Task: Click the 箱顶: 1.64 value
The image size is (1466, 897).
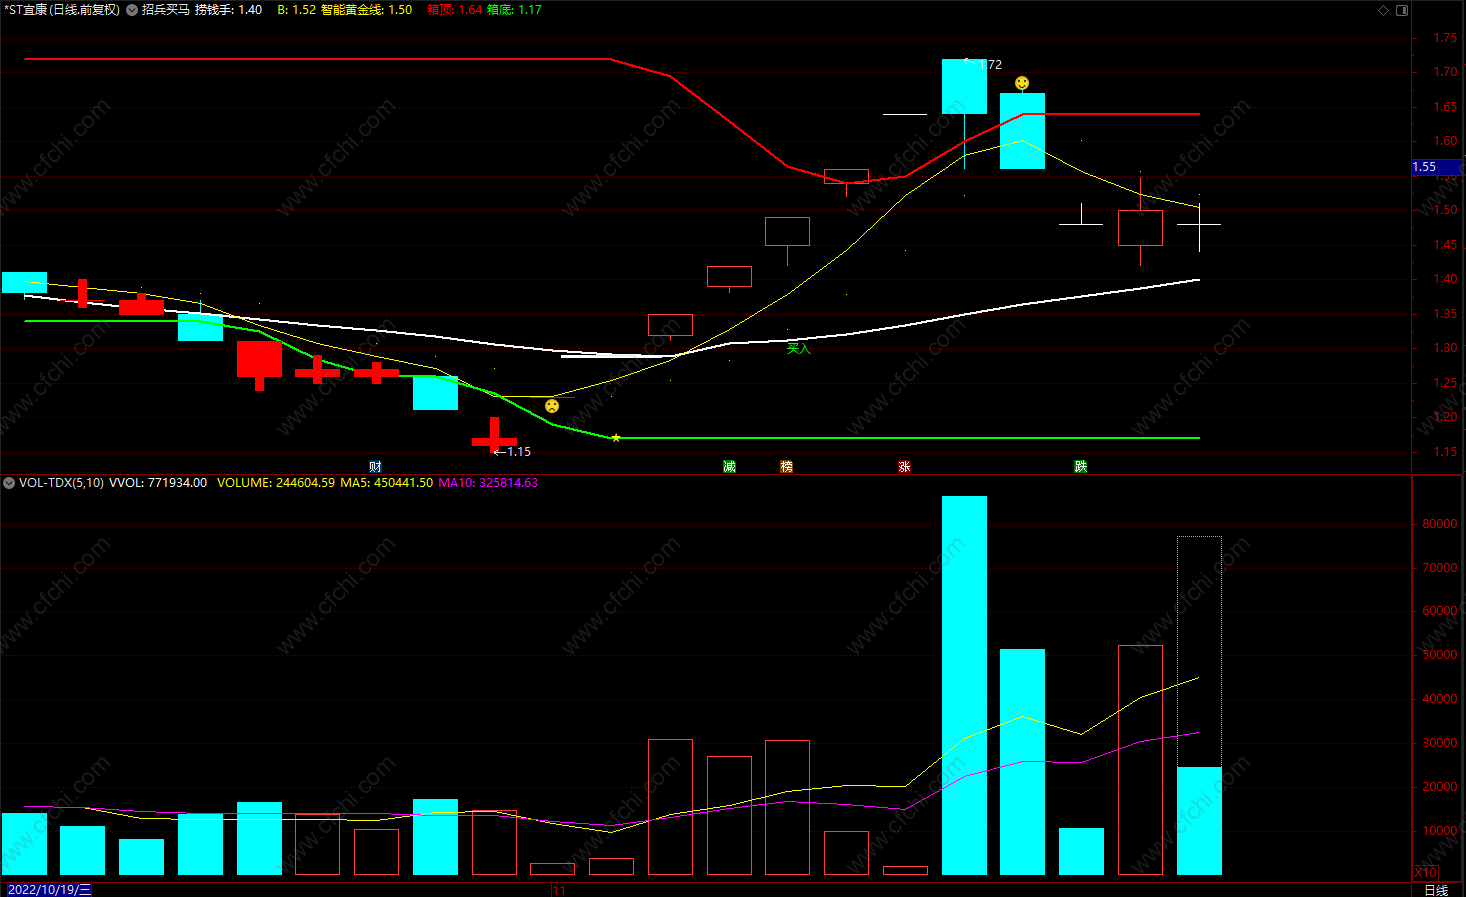Action: (454, 10)
